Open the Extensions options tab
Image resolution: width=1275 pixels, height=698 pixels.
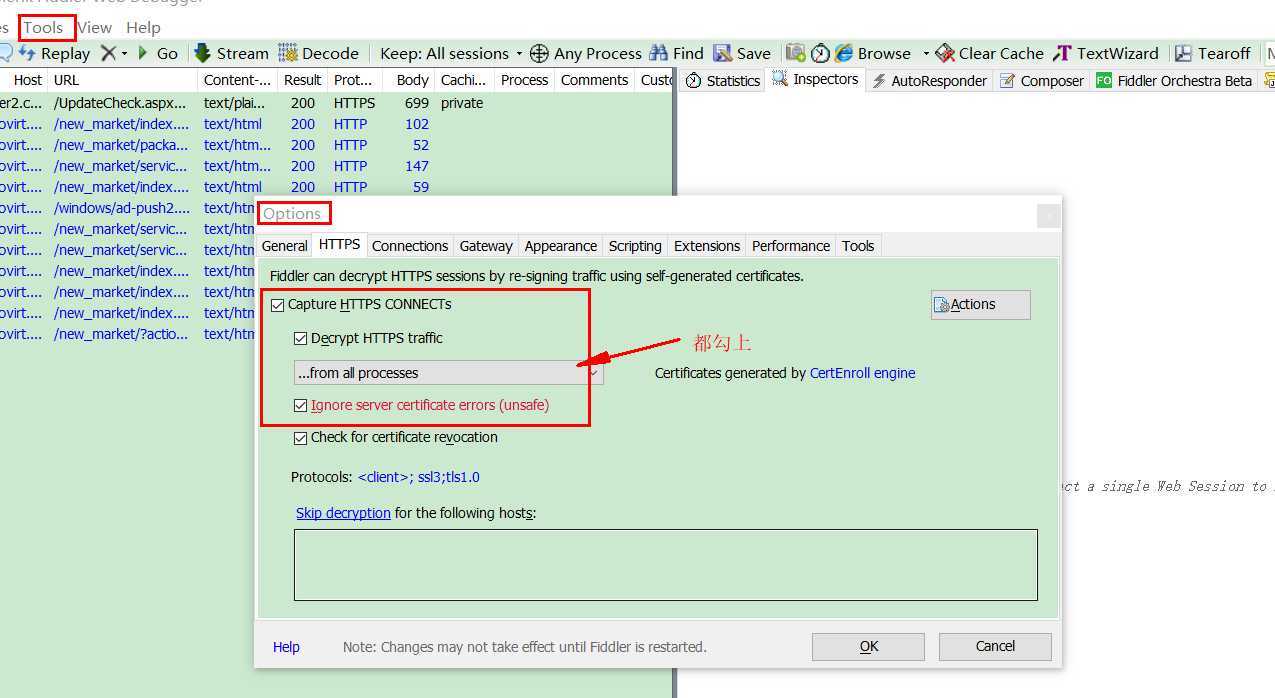[707, 246]
